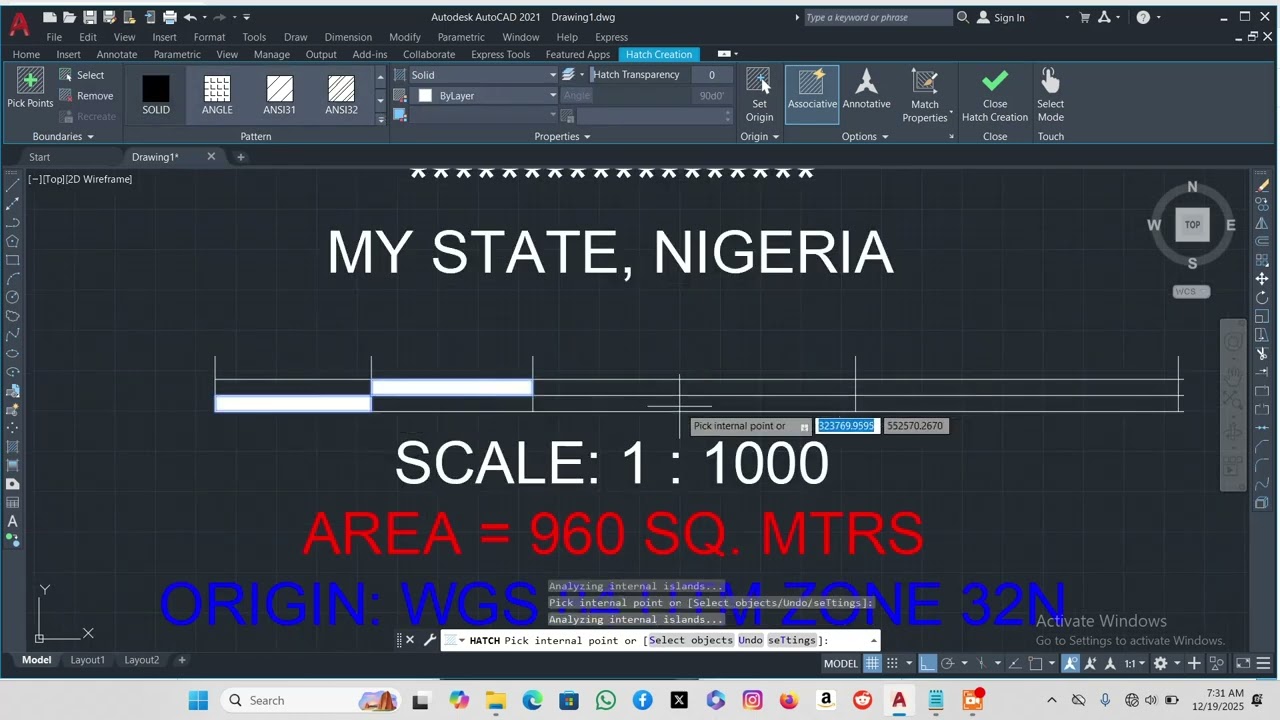Open the Modify menu
The image size is (1280, 720).
click(x=405, y=37)
